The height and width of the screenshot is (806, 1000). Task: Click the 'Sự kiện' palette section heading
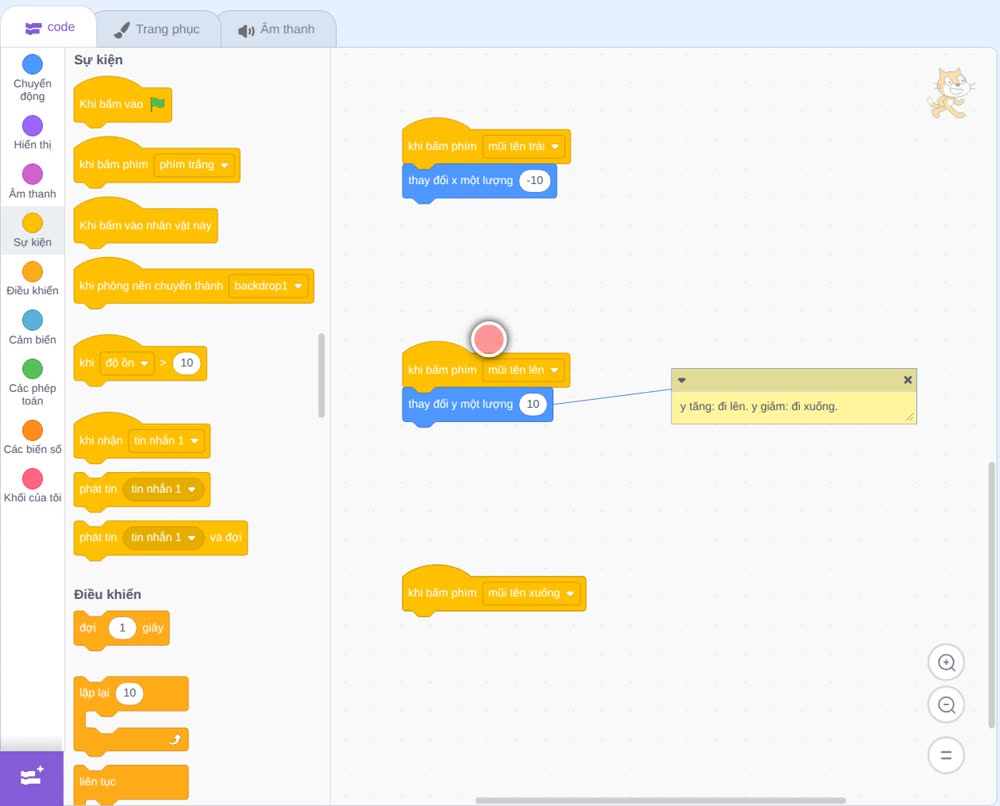pyautogui.click(x=98, y=60)
